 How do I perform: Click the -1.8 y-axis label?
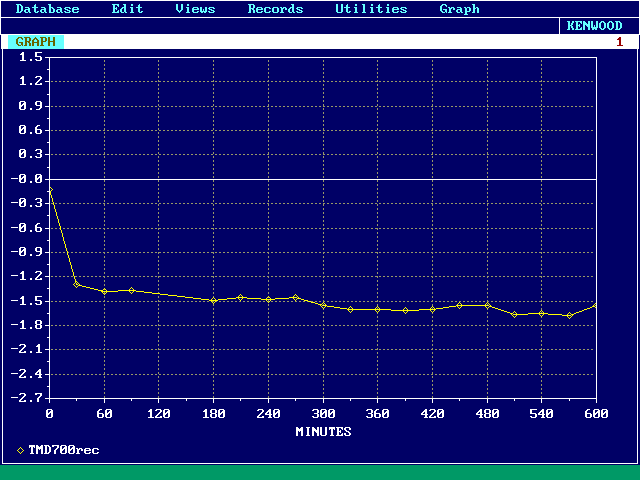(x=27, y=325)
